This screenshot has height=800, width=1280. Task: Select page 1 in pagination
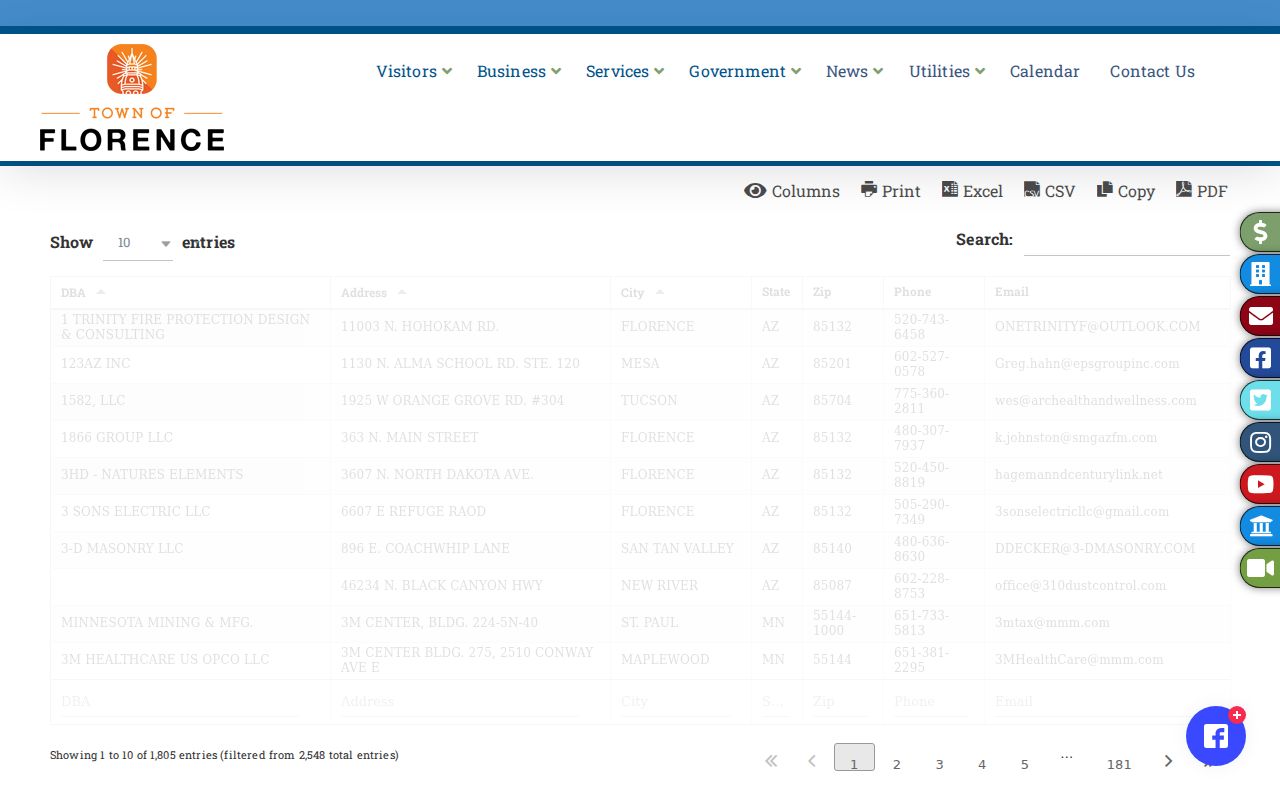[x=854, y=758]
